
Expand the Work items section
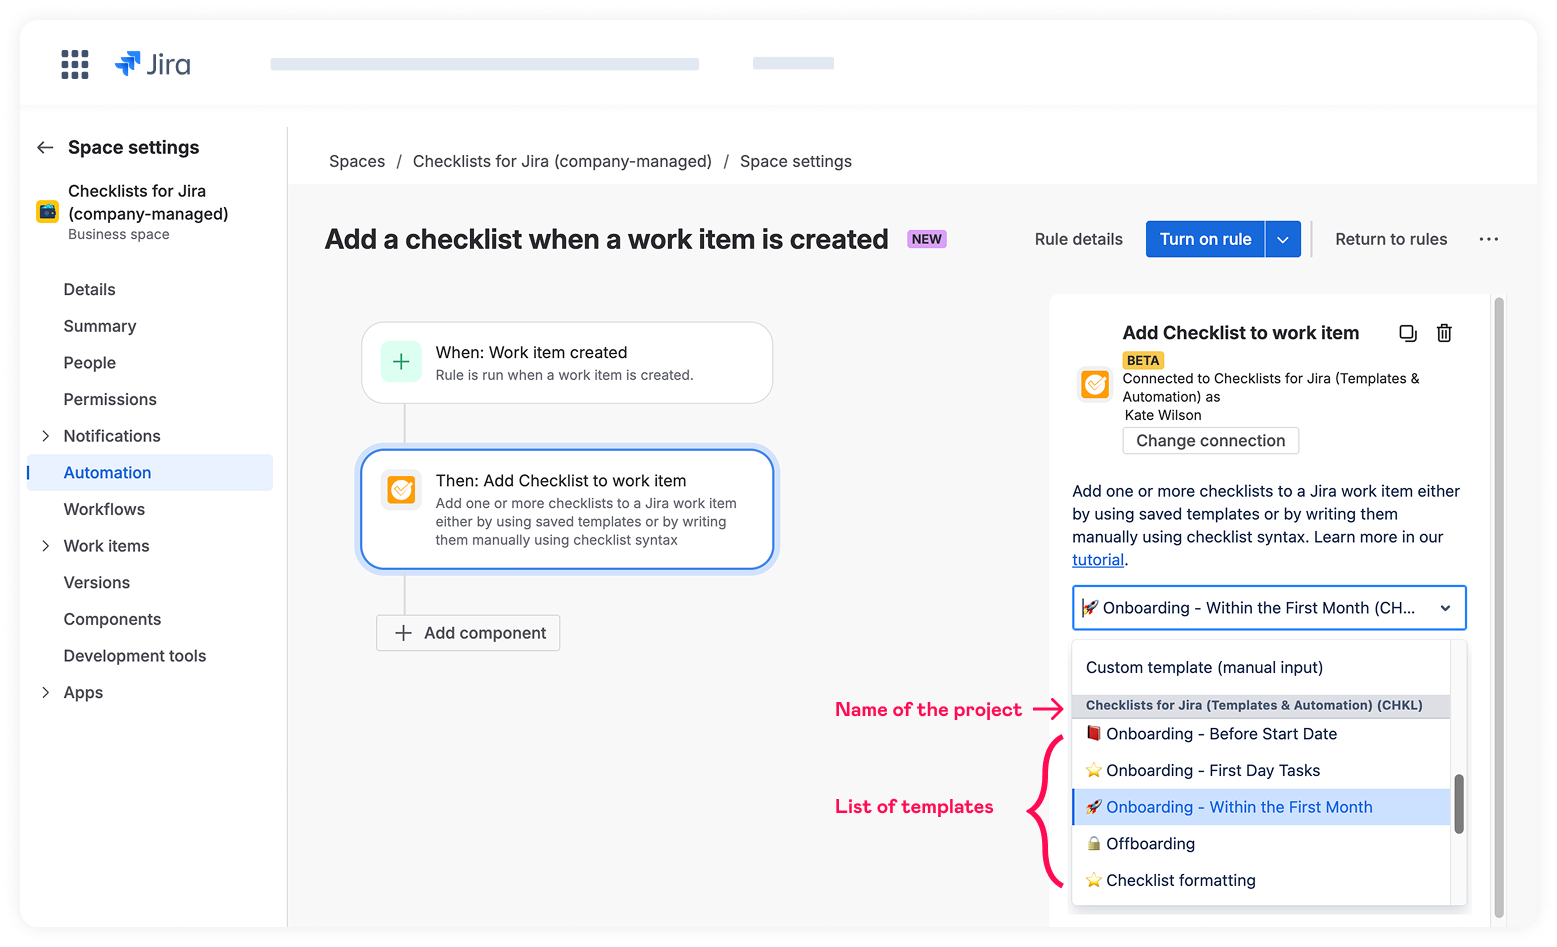[x=45, y=546]
